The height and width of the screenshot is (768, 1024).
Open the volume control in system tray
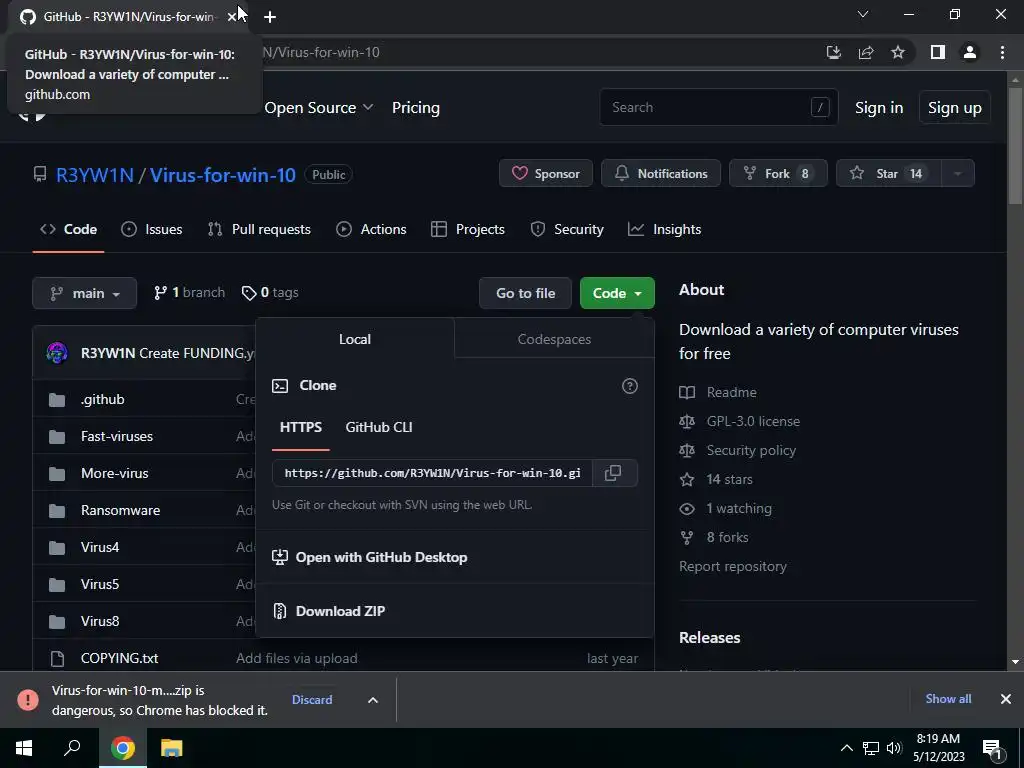(x=894, y=748)
